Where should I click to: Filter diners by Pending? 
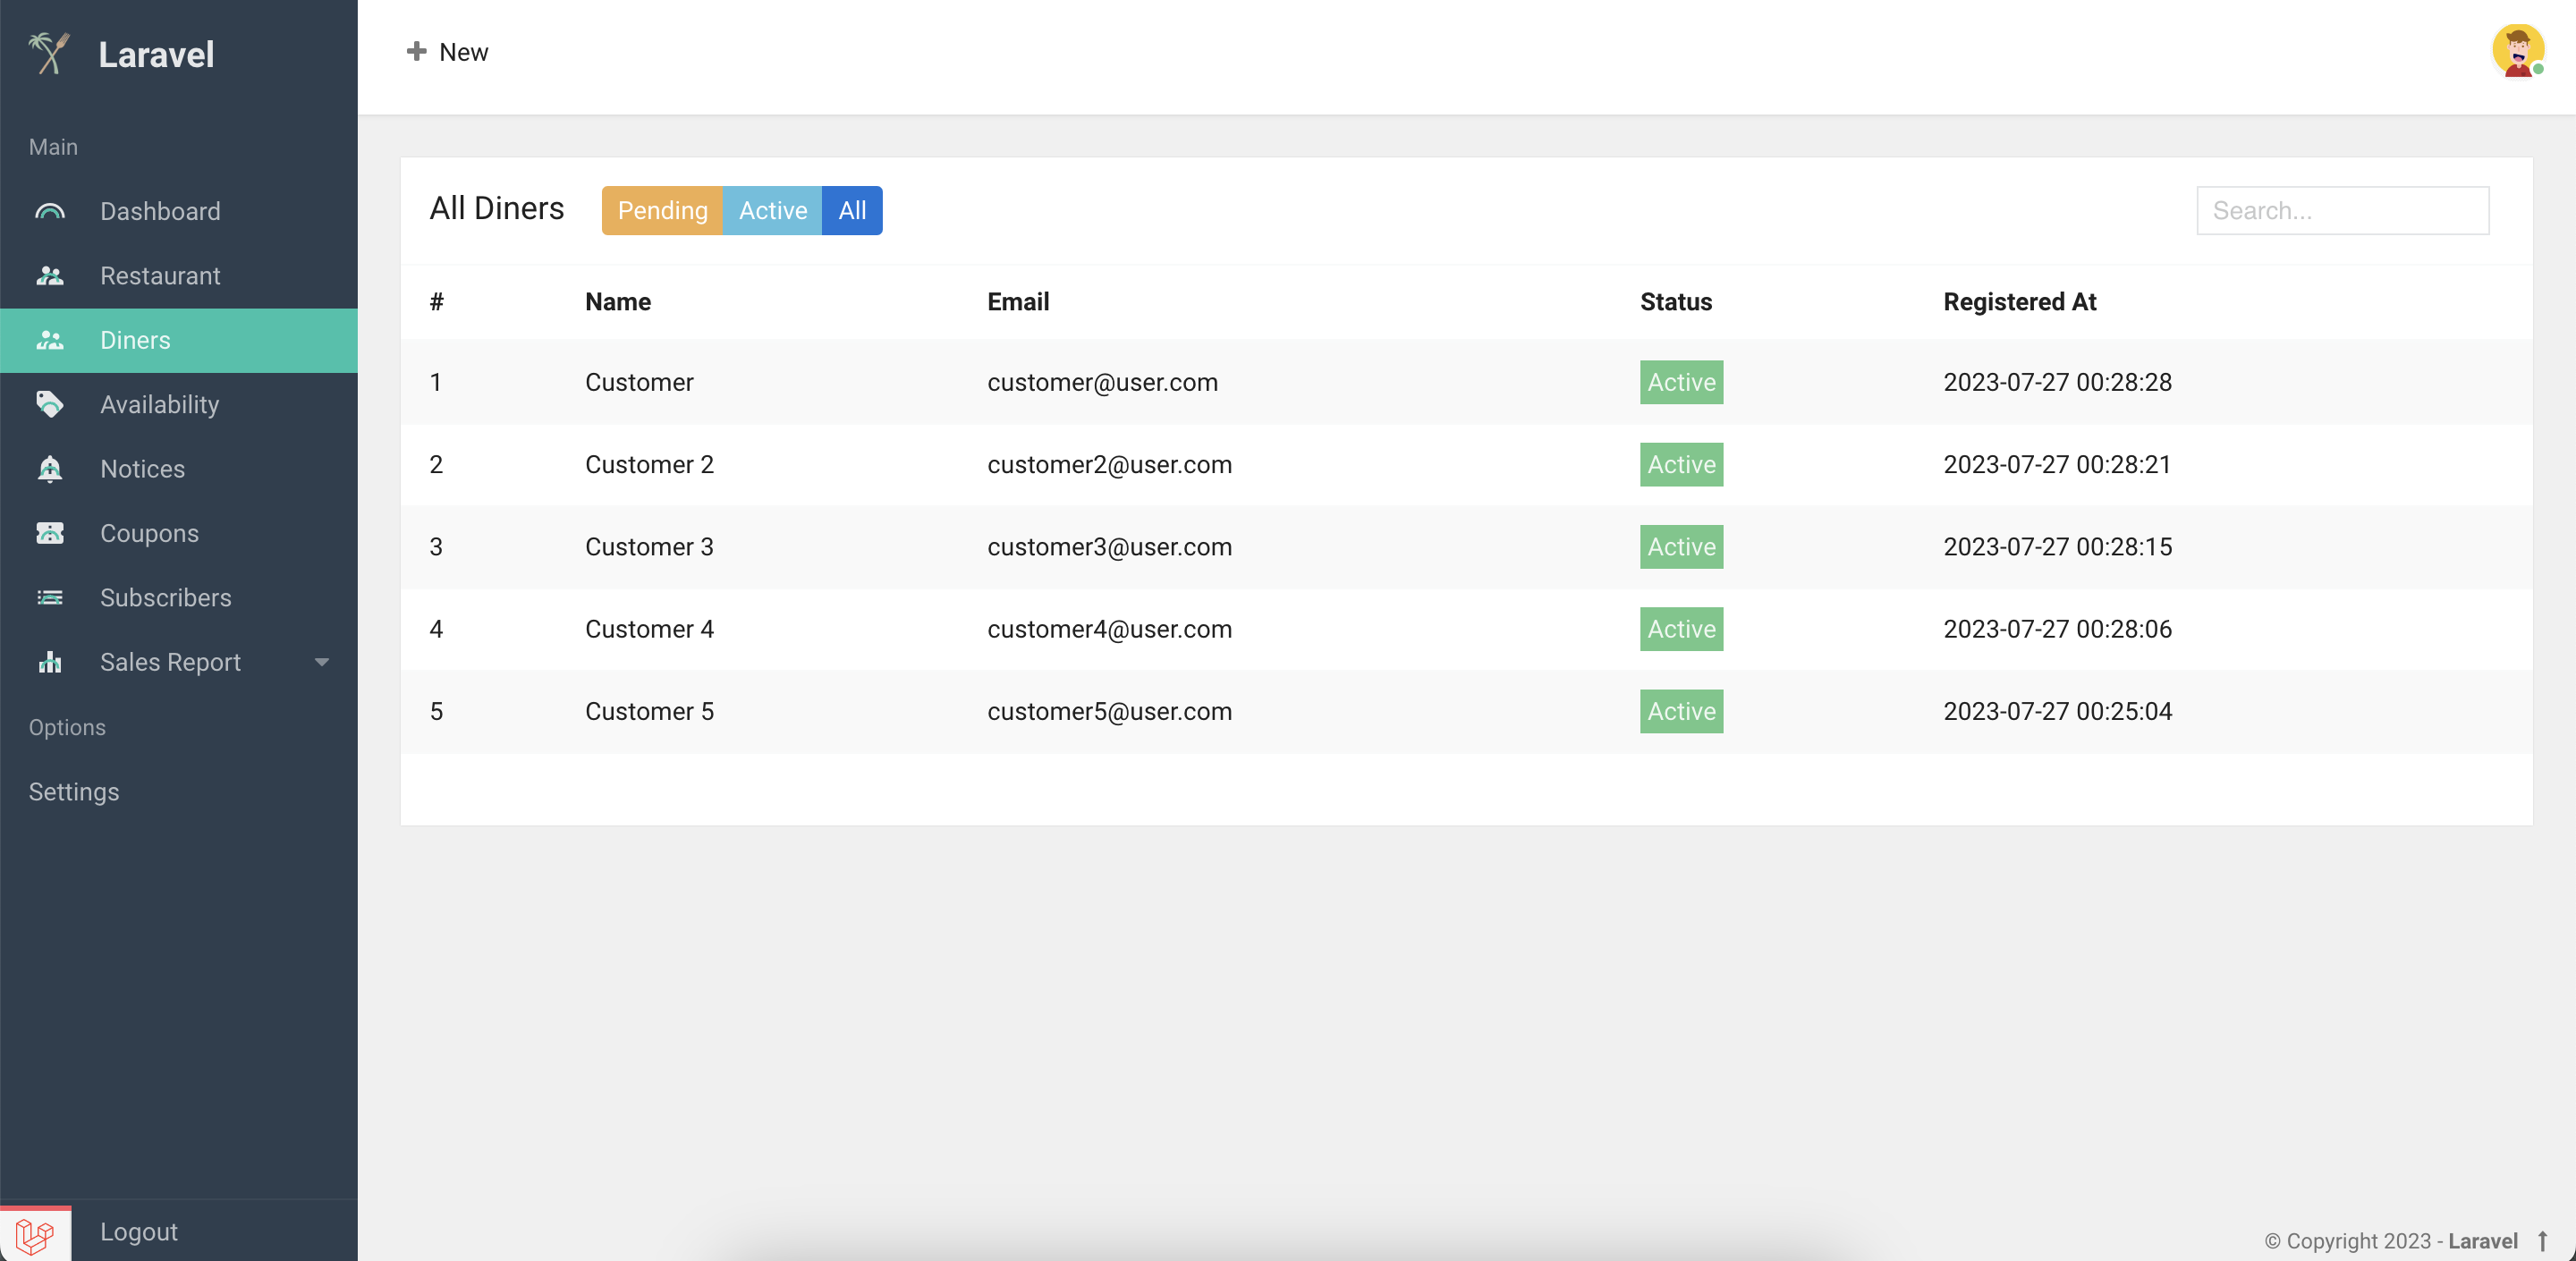click(662, 210)
